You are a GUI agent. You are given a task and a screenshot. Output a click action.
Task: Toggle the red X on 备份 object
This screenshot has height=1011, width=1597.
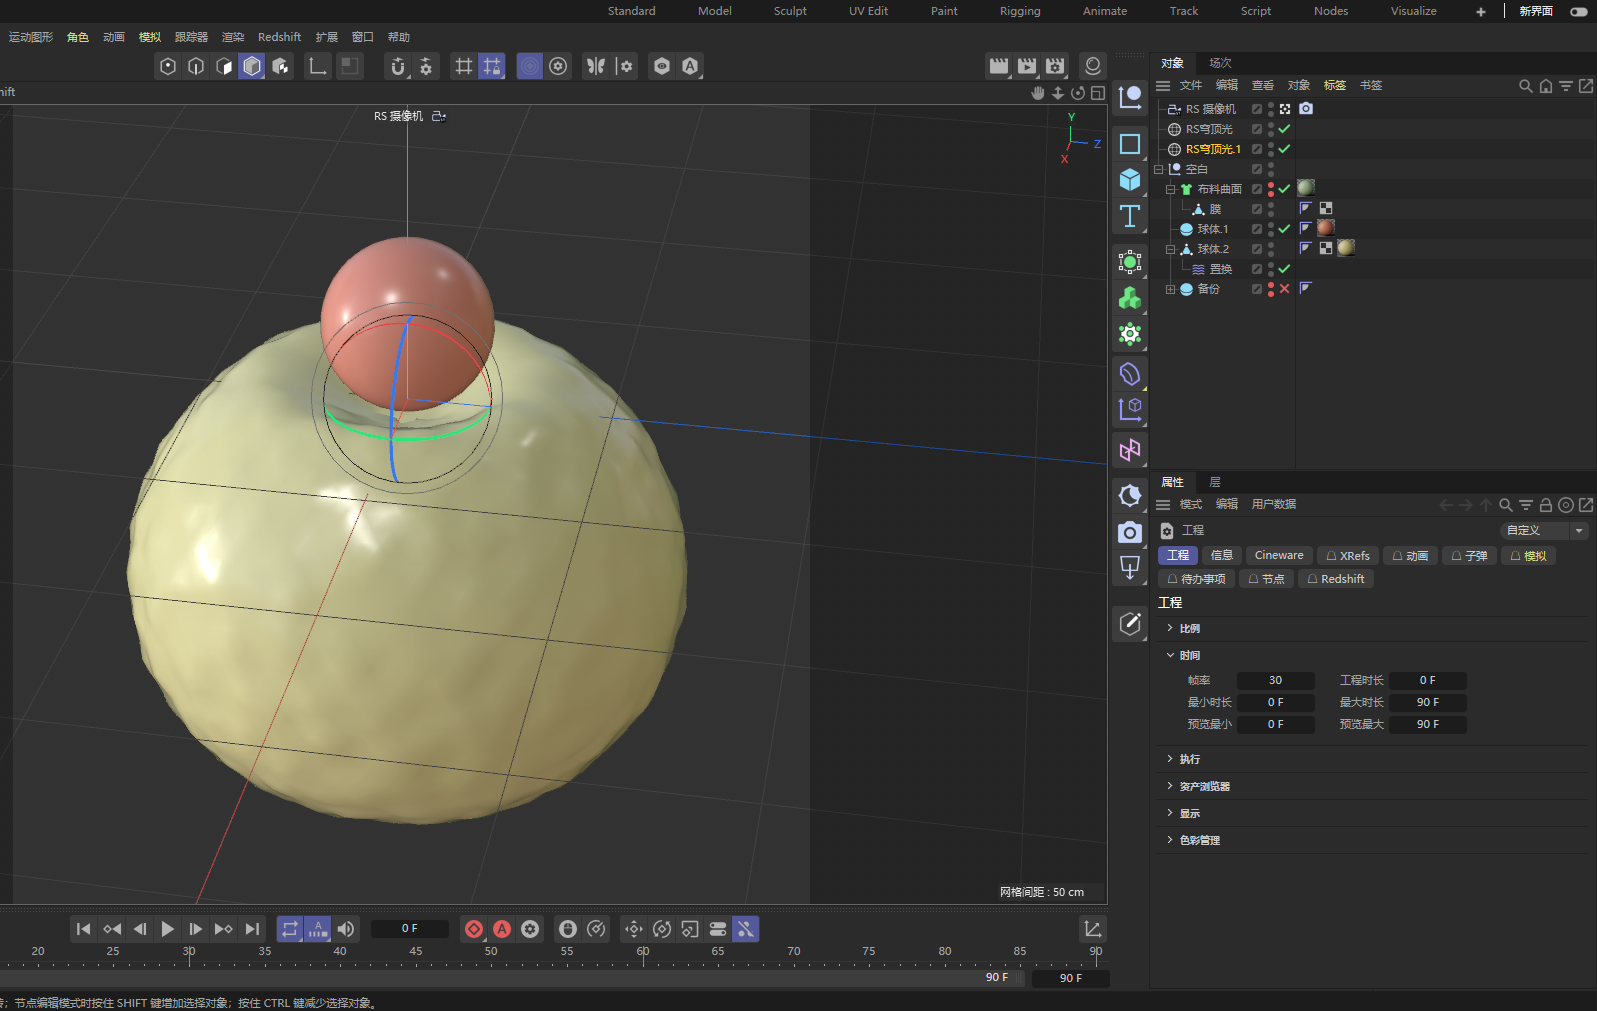[x=1284, y=289]
